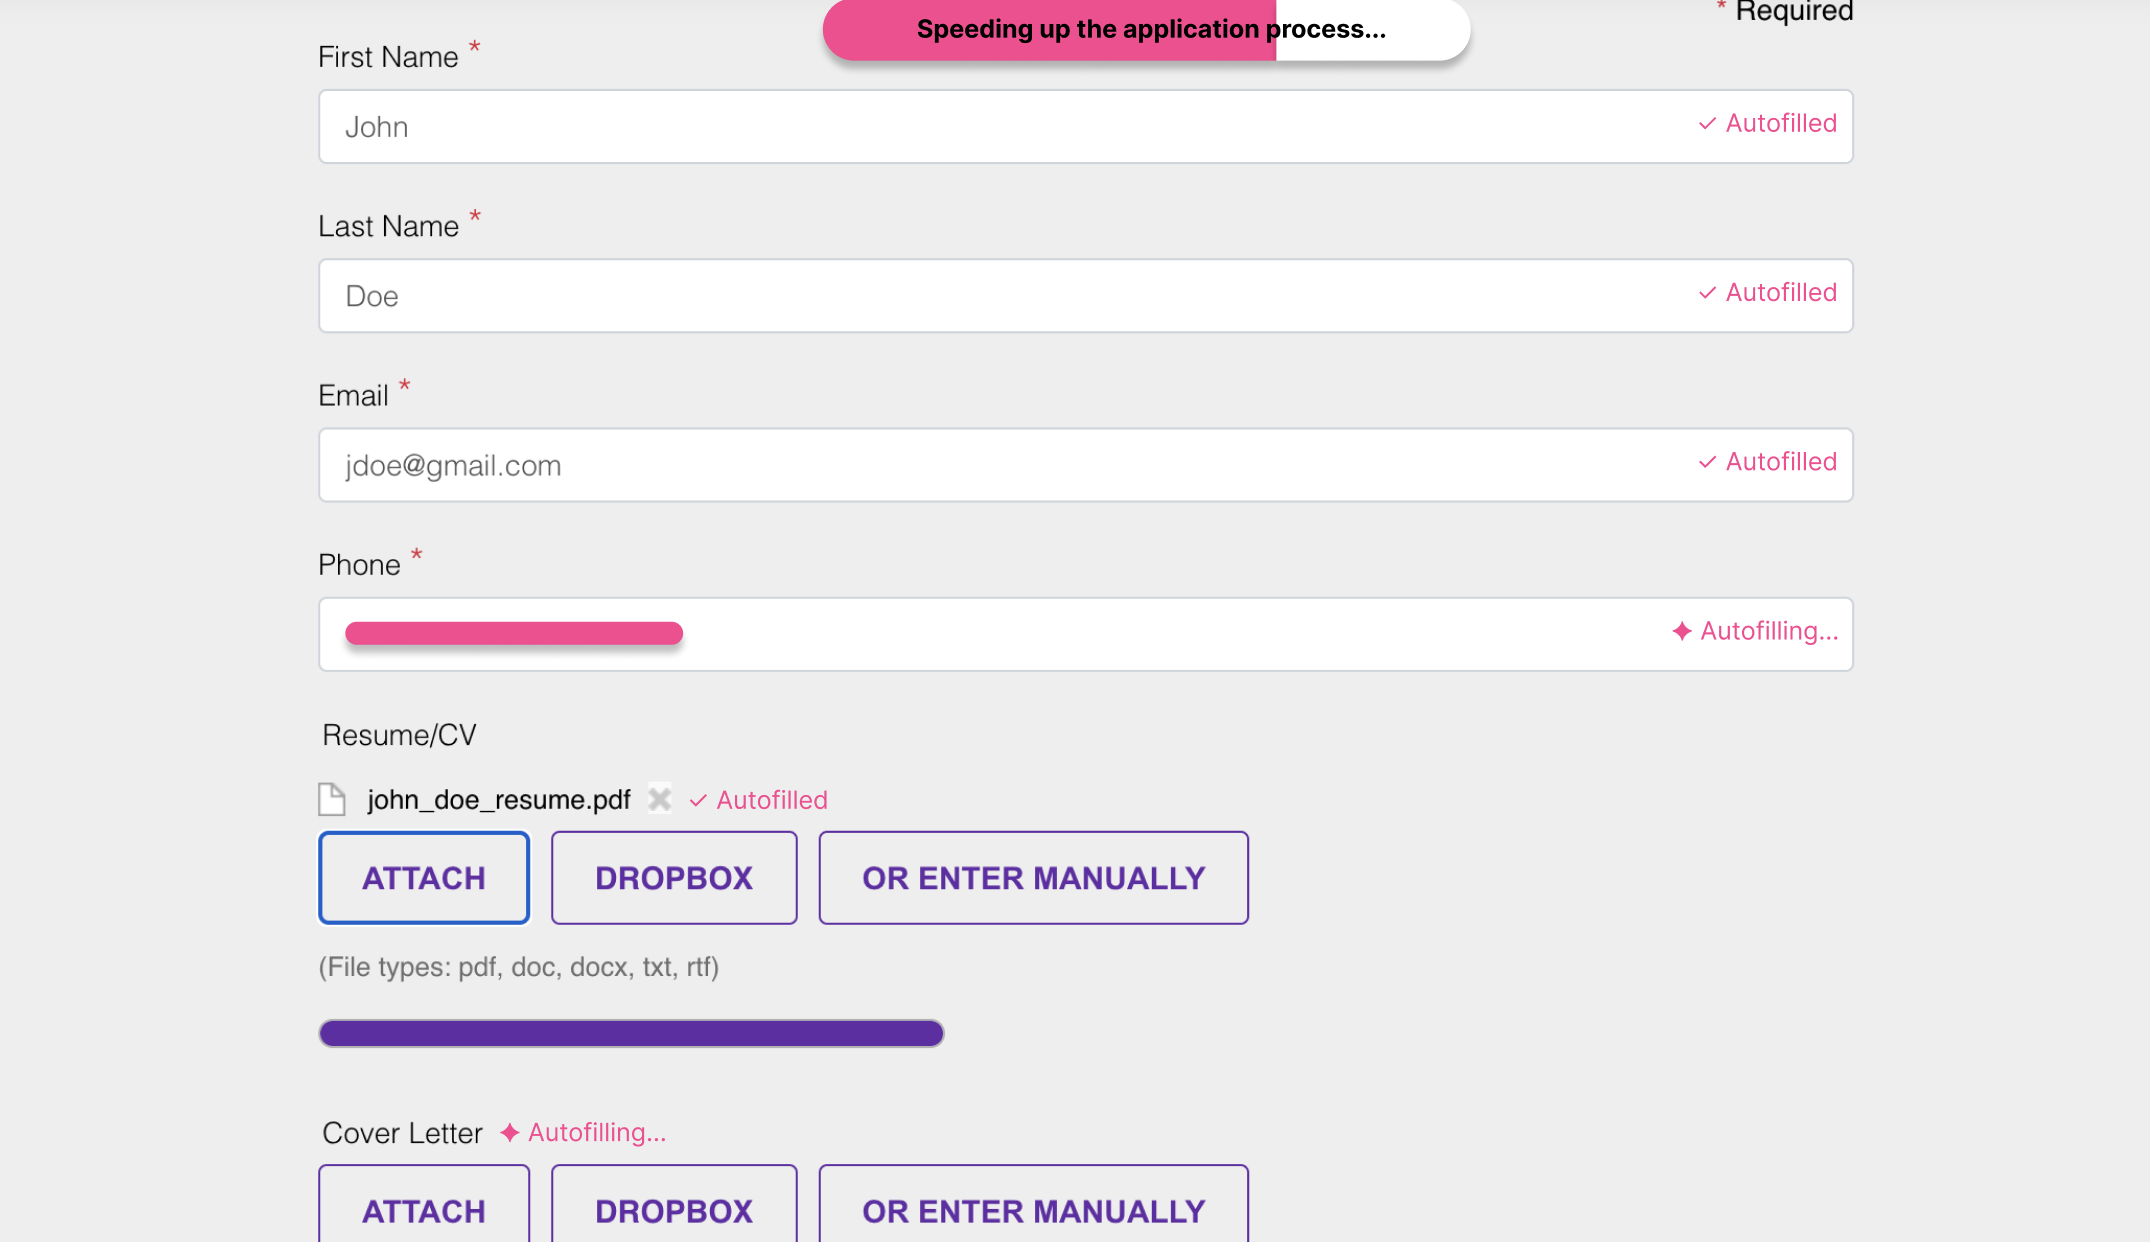The width and height of the screenshot is (2150, 1242).
Task: Click the Autofilled checkmark next to resume file
Action: coord(698,800)
